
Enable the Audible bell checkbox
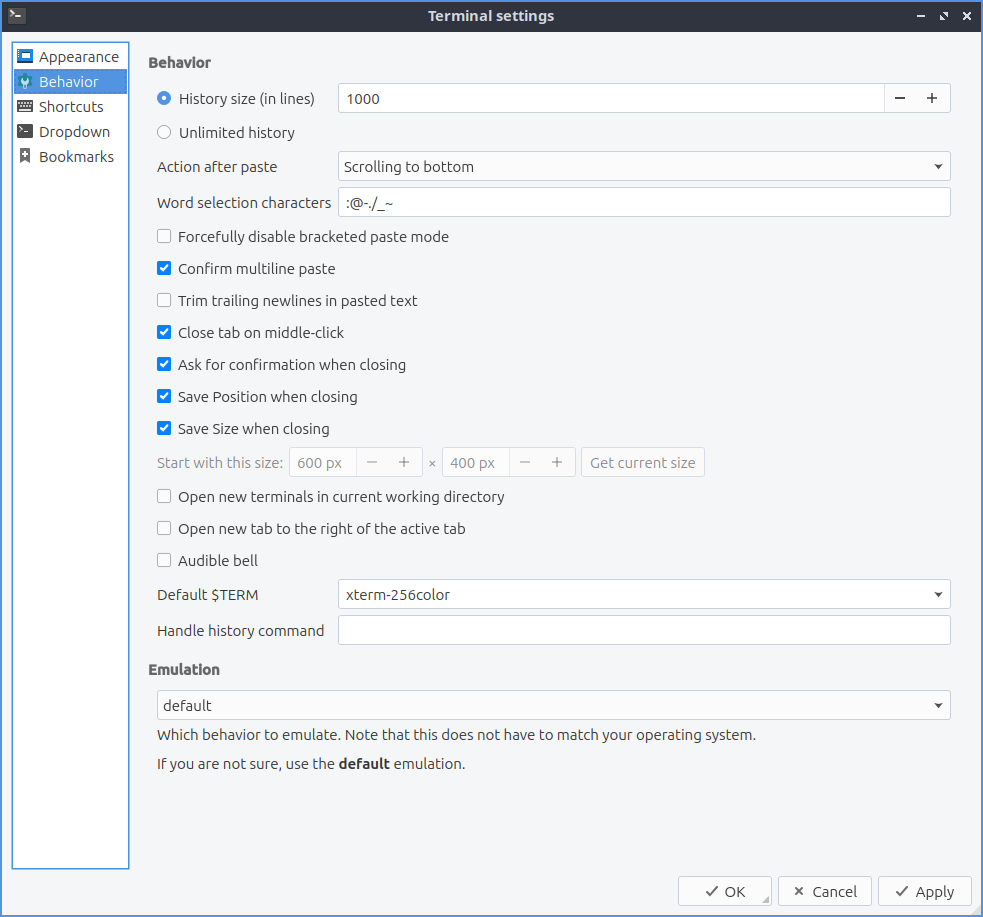165,561
